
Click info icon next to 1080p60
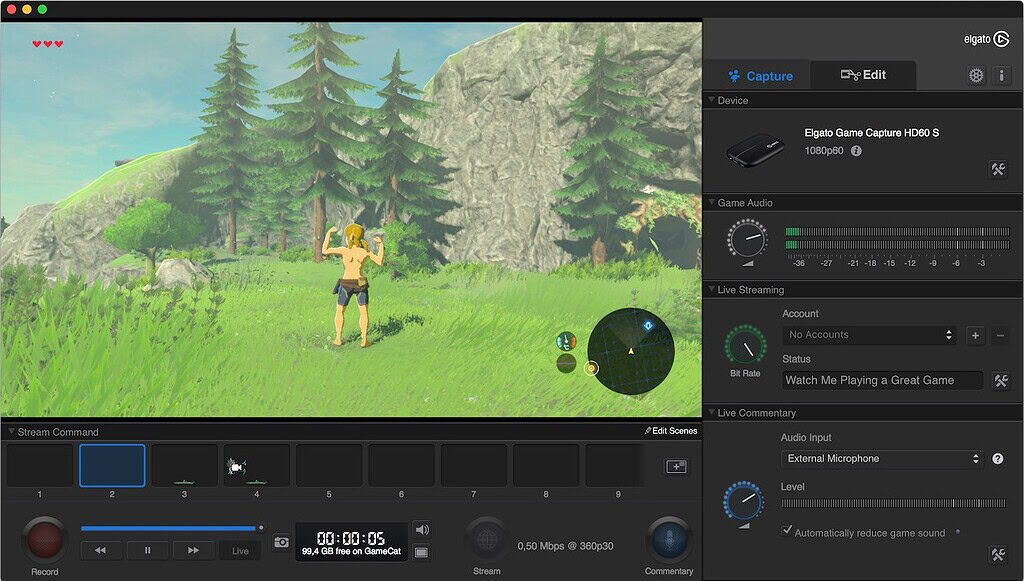click(856, 151)
